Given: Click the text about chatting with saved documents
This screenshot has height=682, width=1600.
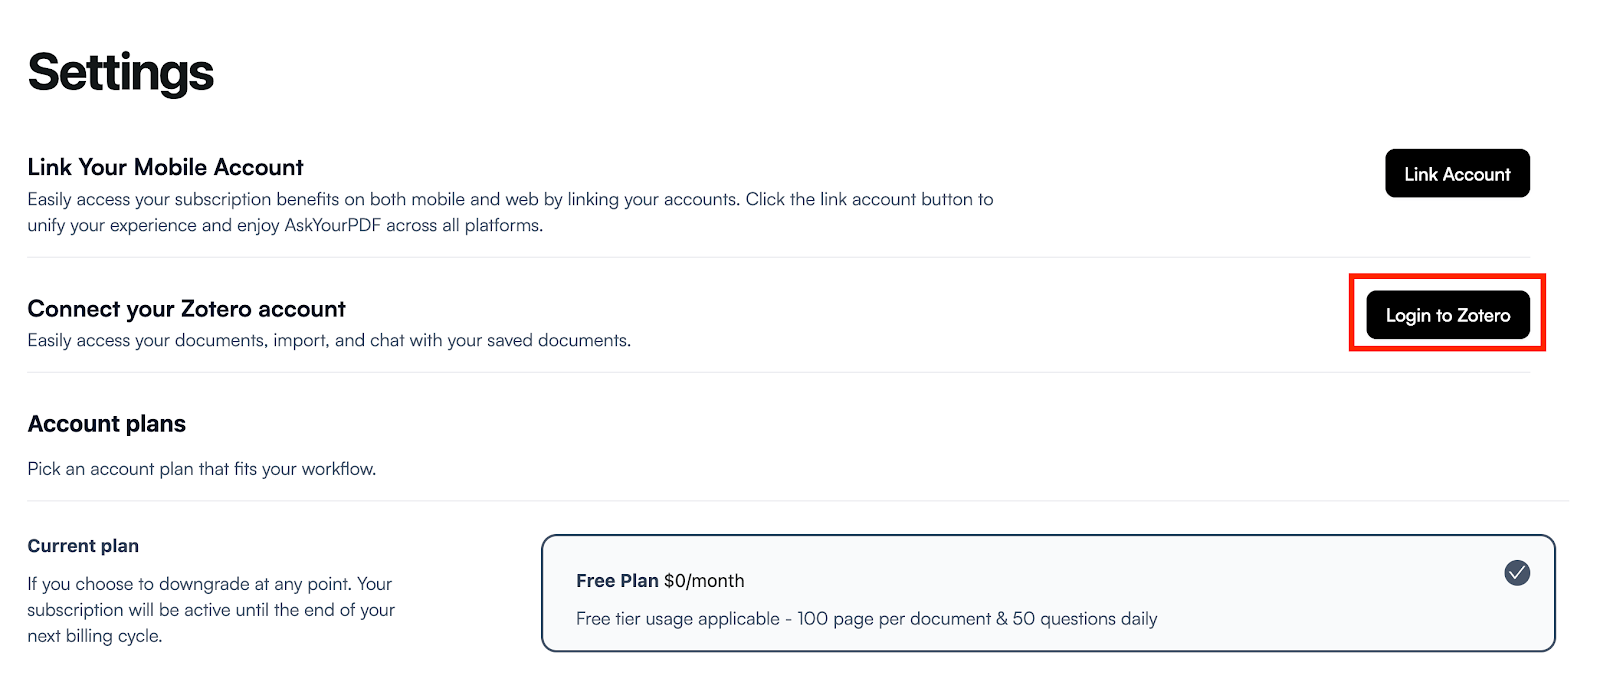Looking at the screenshot, I should (329, 340).
